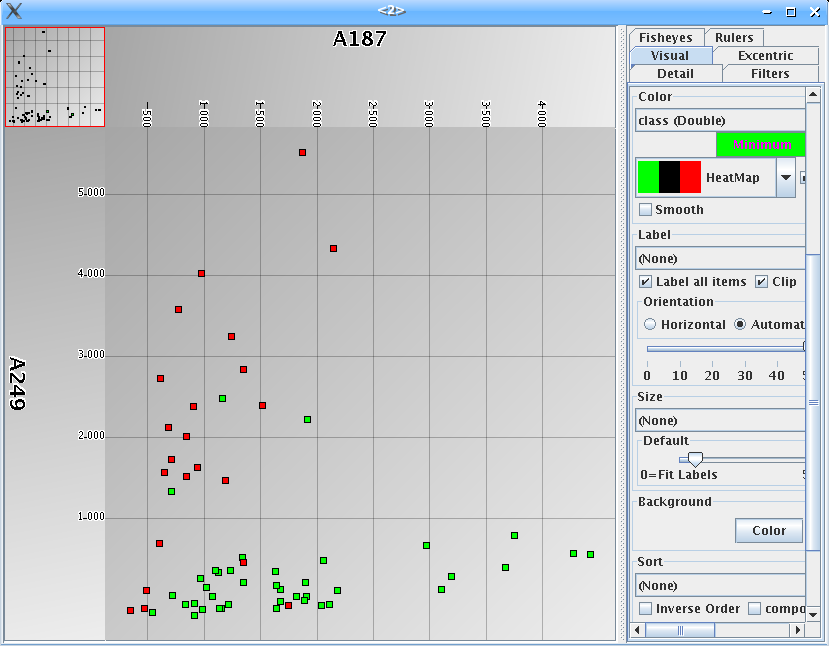Image resolution: width=829 pixels, height=646 pixels.
Task: Open the Excentric tab
Action: [766, 56]
